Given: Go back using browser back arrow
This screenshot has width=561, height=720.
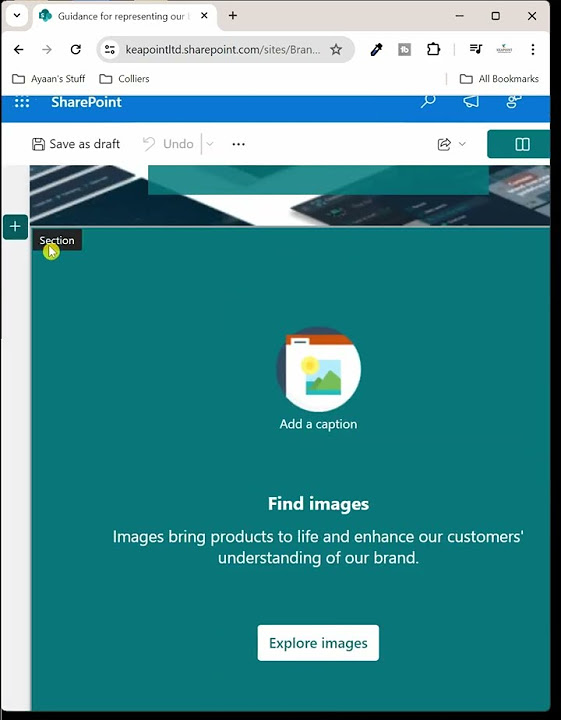Looking at the screenshot, I should coord(18,49).
